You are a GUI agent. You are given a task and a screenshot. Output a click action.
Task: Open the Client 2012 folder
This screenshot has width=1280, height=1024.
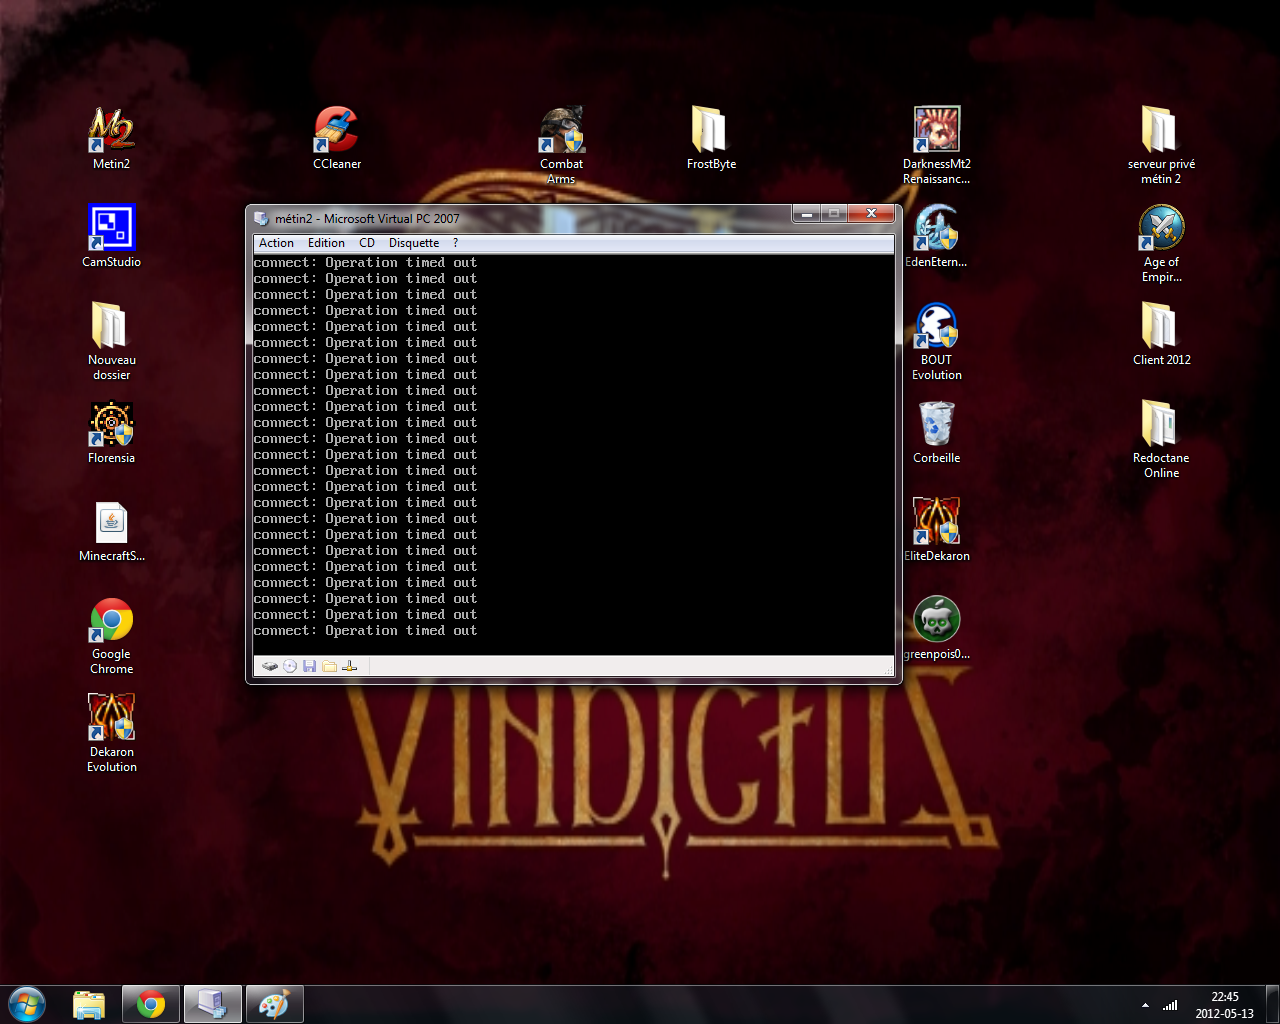click(1161, 334)
